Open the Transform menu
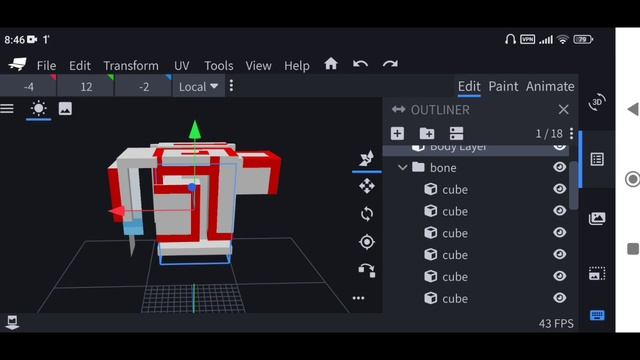This screenshot has height=360, width=640. click(131, 66)
